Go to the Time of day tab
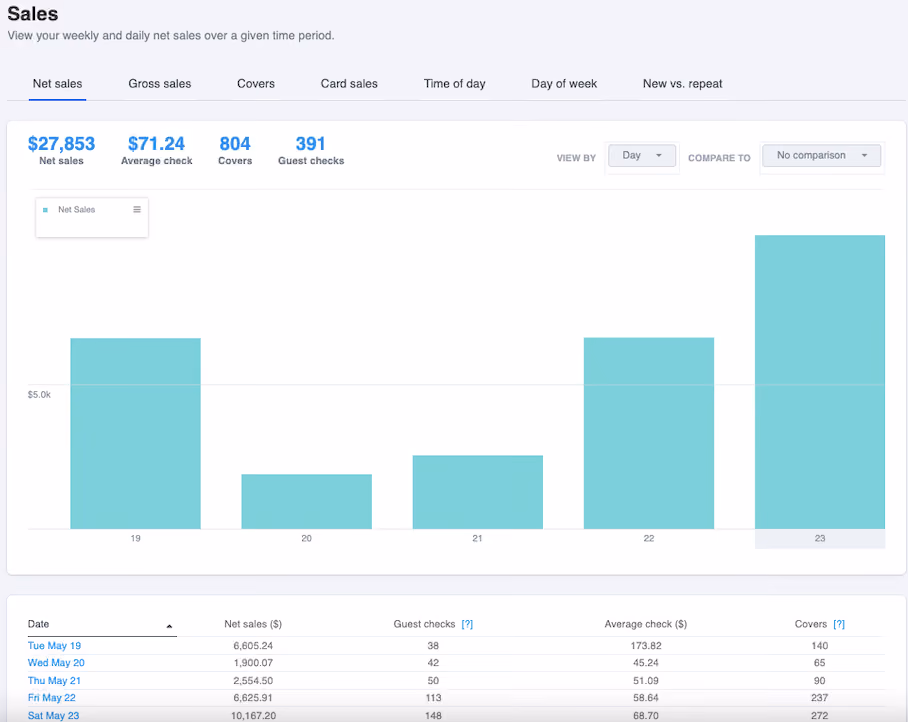Image resolution: width=908 pixels, height=722 pixels. (455, 84)
